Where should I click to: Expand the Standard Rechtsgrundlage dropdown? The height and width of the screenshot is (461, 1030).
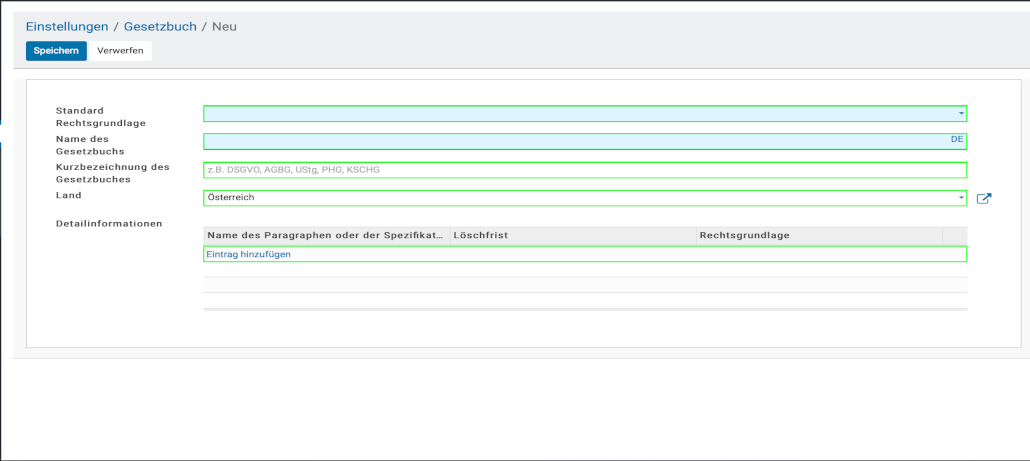(x=961, y=114)
